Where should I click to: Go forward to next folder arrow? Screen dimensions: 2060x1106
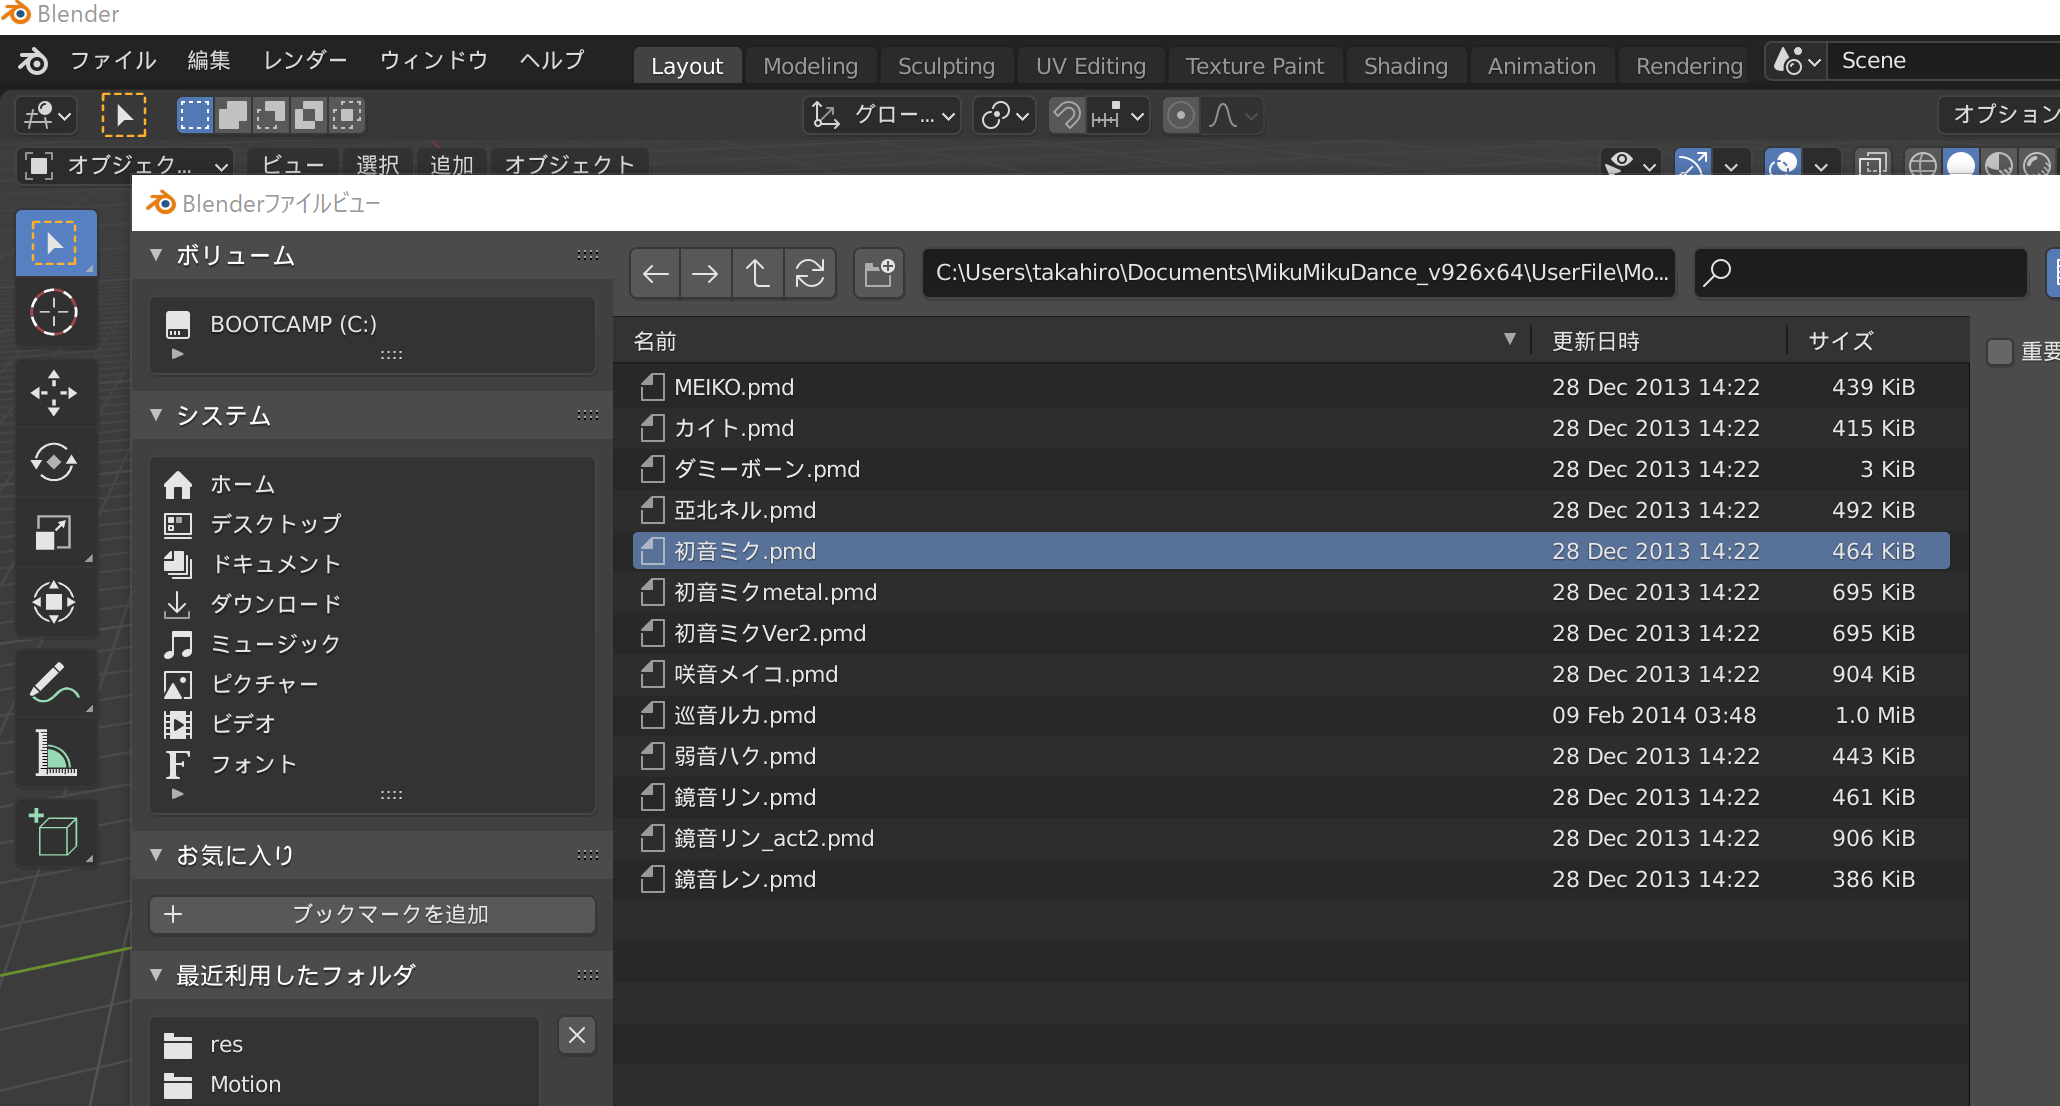[x=705, y=273]
